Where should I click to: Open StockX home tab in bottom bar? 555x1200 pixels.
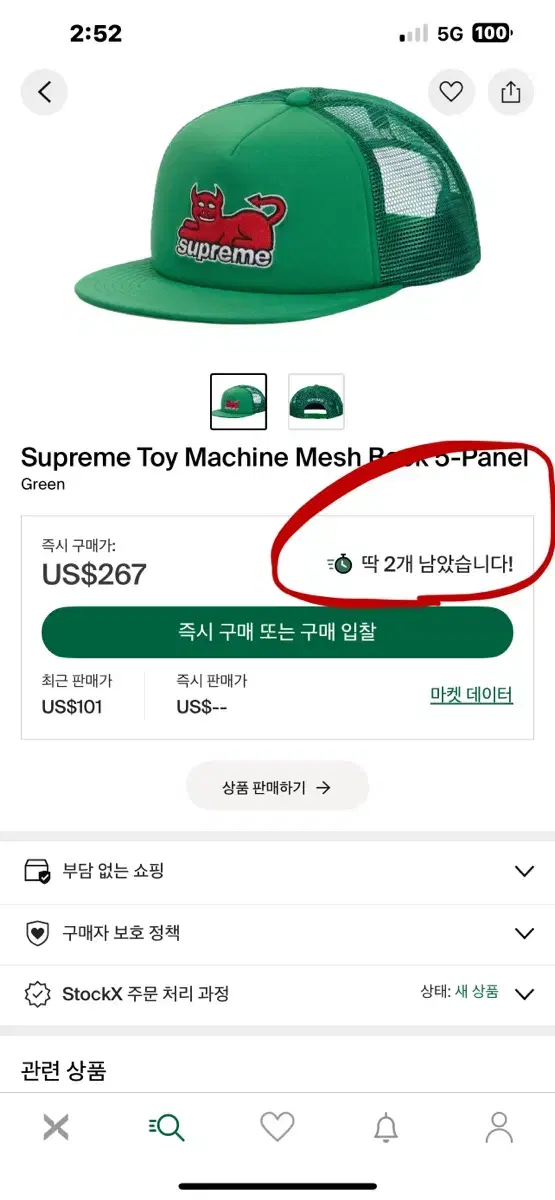[57, 1127]
